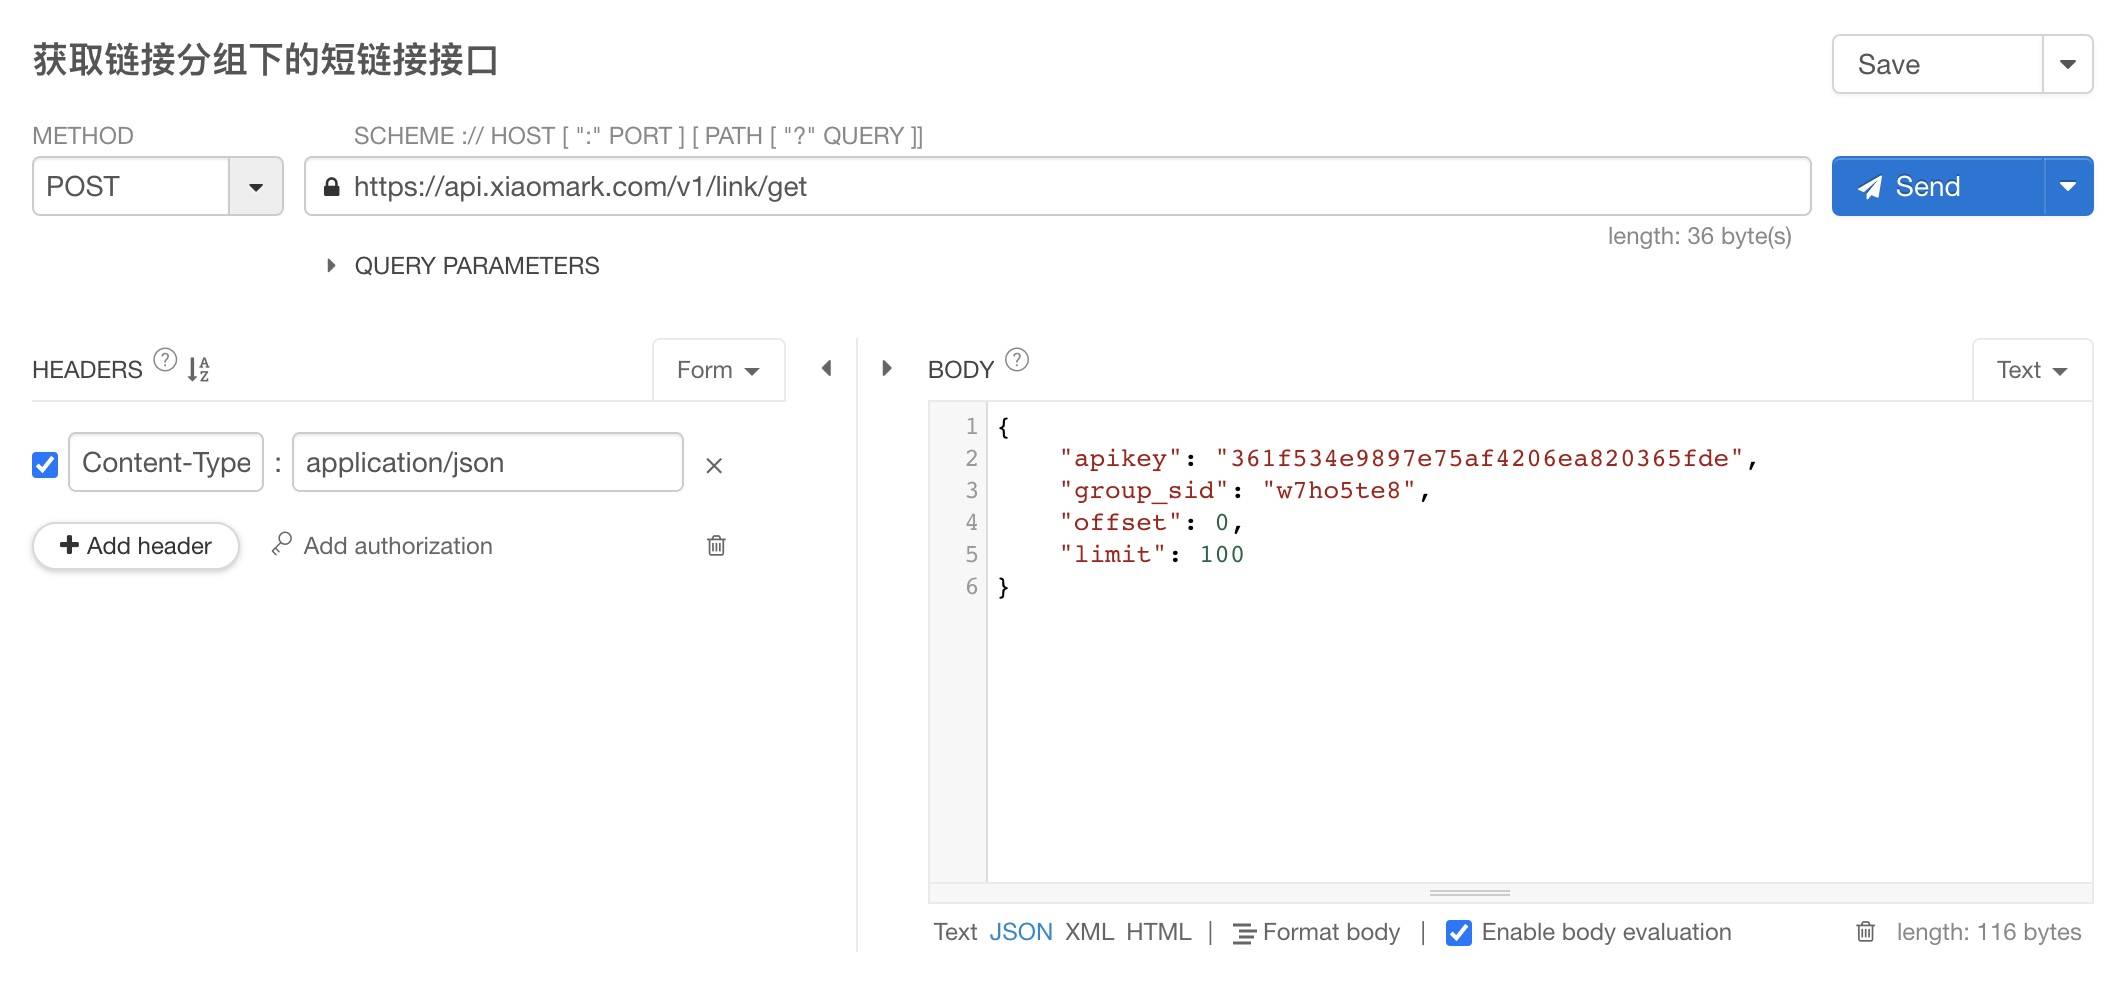Switch body syntax to HTML

(1159, 932)
